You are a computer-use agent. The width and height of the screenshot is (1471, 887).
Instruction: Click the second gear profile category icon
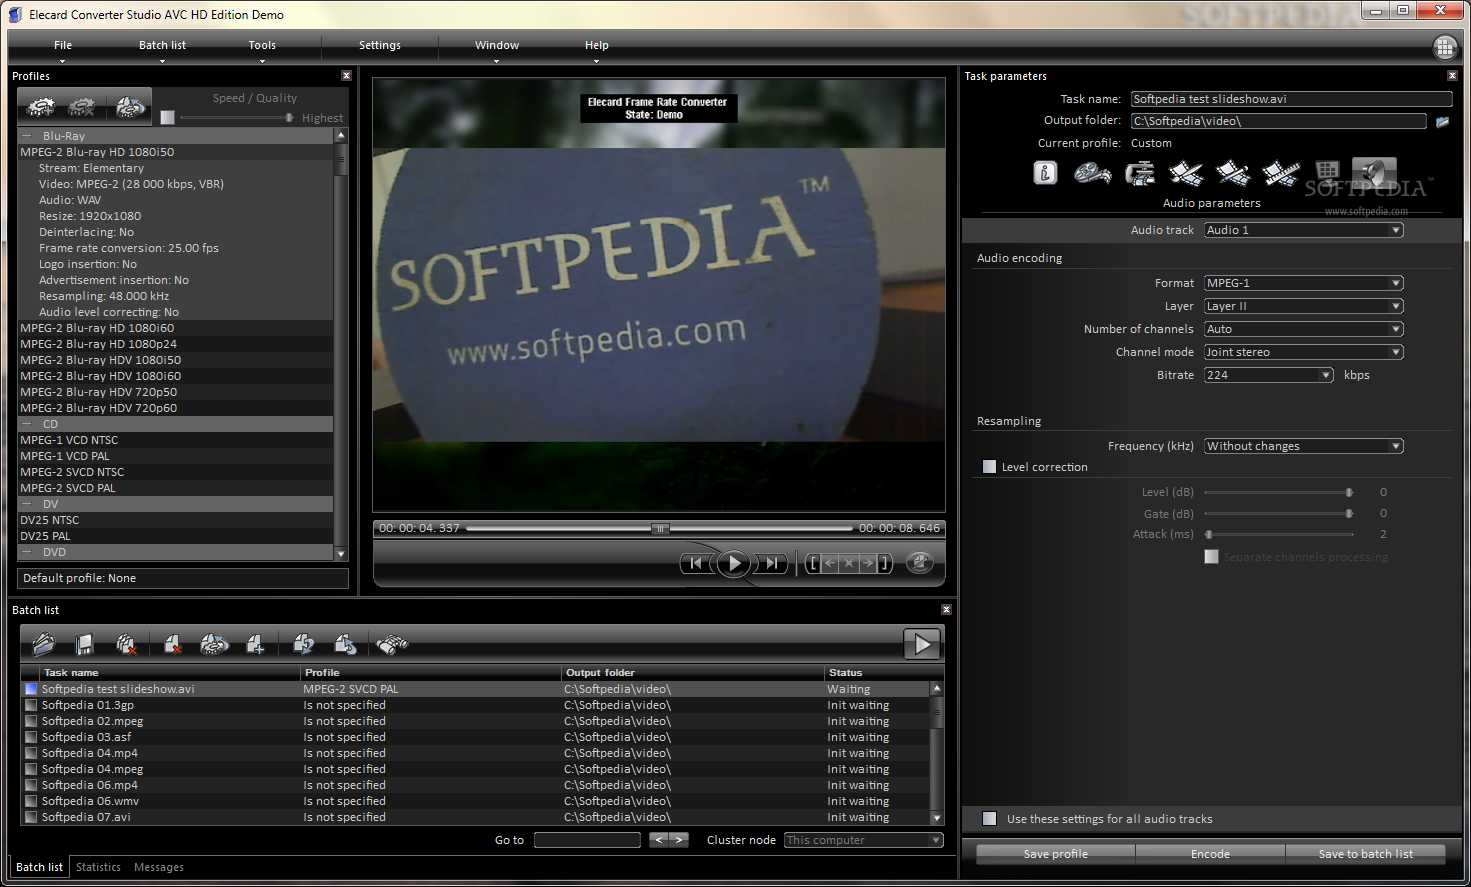tap(82, 106)
